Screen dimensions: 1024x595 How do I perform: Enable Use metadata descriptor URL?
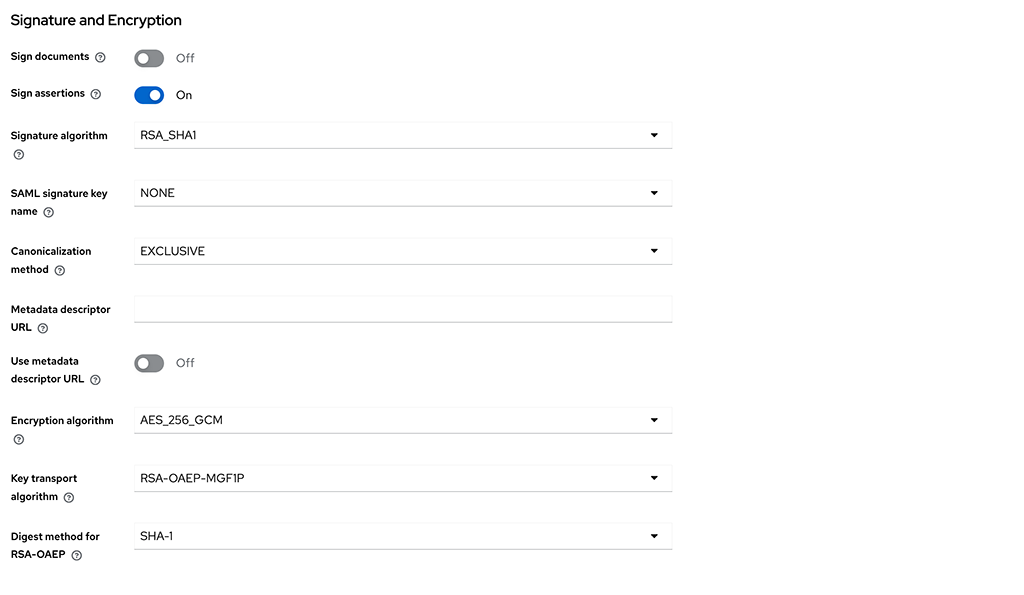point(148,362)
